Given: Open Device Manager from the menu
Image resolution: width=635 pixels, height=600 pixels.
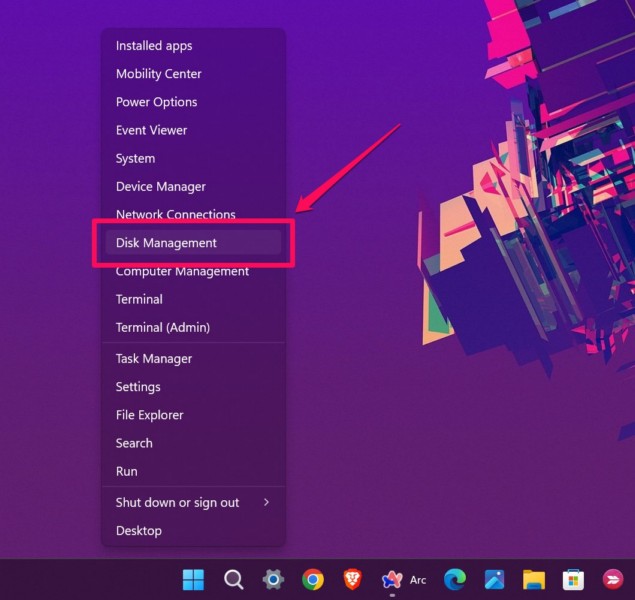Looking at the screenshot, I should (x=161, y=187).
